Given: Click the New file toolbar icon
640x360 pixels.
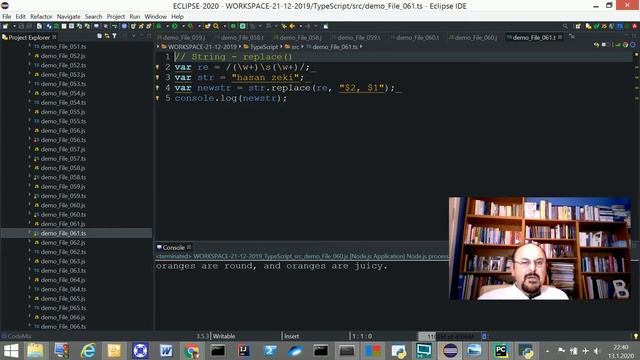Looking at the screenshot, I should pyautogui.click(x=5, y=26).
